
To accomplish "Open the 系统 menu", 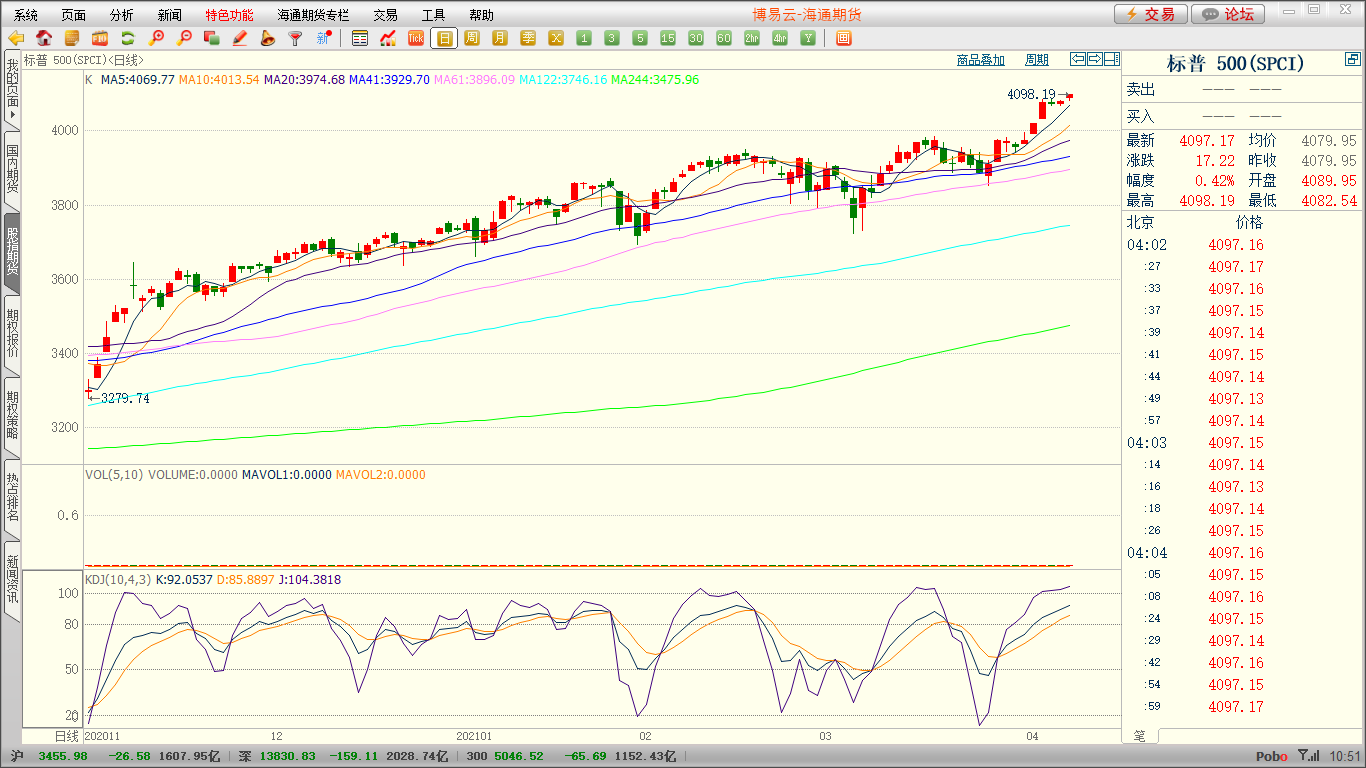I will 26,15.
